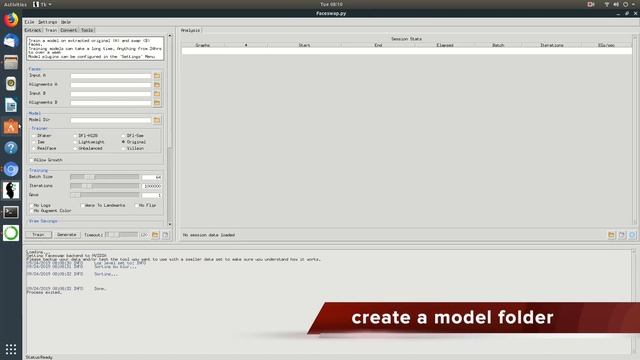Click Activities in the top bar
Screen dimensions: 640x360
15,4
